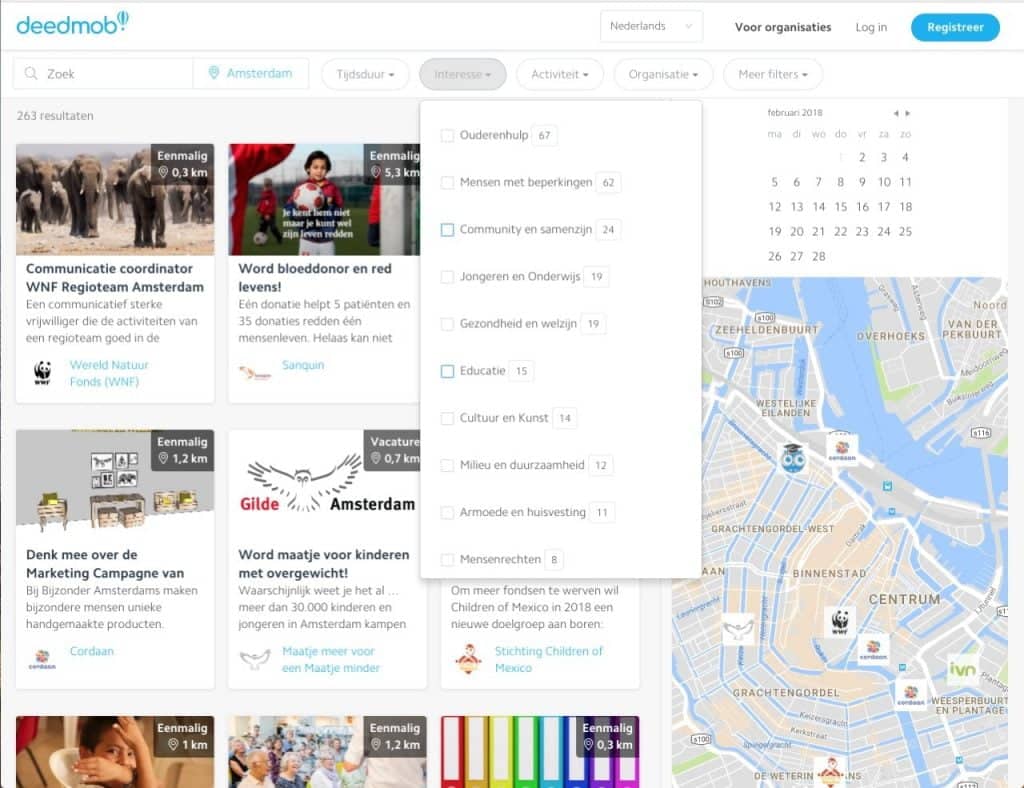Open the Cordaan organisation link
This screenshot has height=788, width=1024.
click(91, 651)
